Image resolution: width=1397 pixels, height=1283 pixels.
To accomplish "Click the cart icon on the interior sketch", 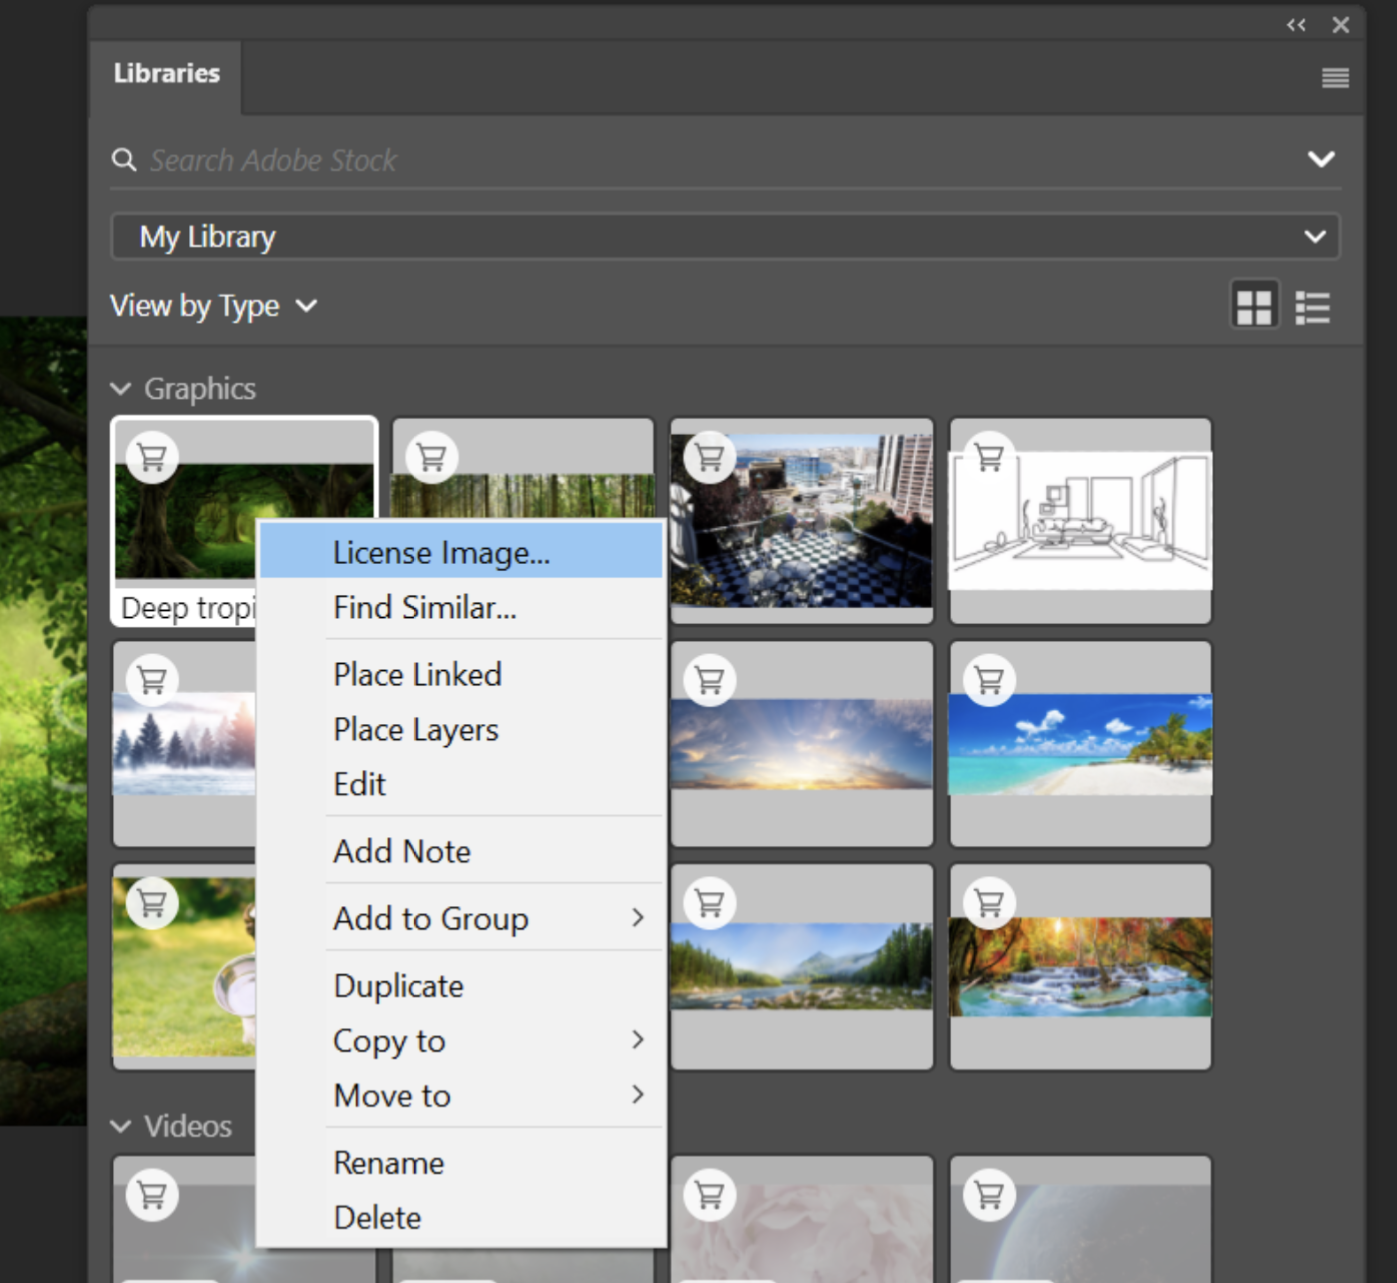I will (x=990, y=456).
